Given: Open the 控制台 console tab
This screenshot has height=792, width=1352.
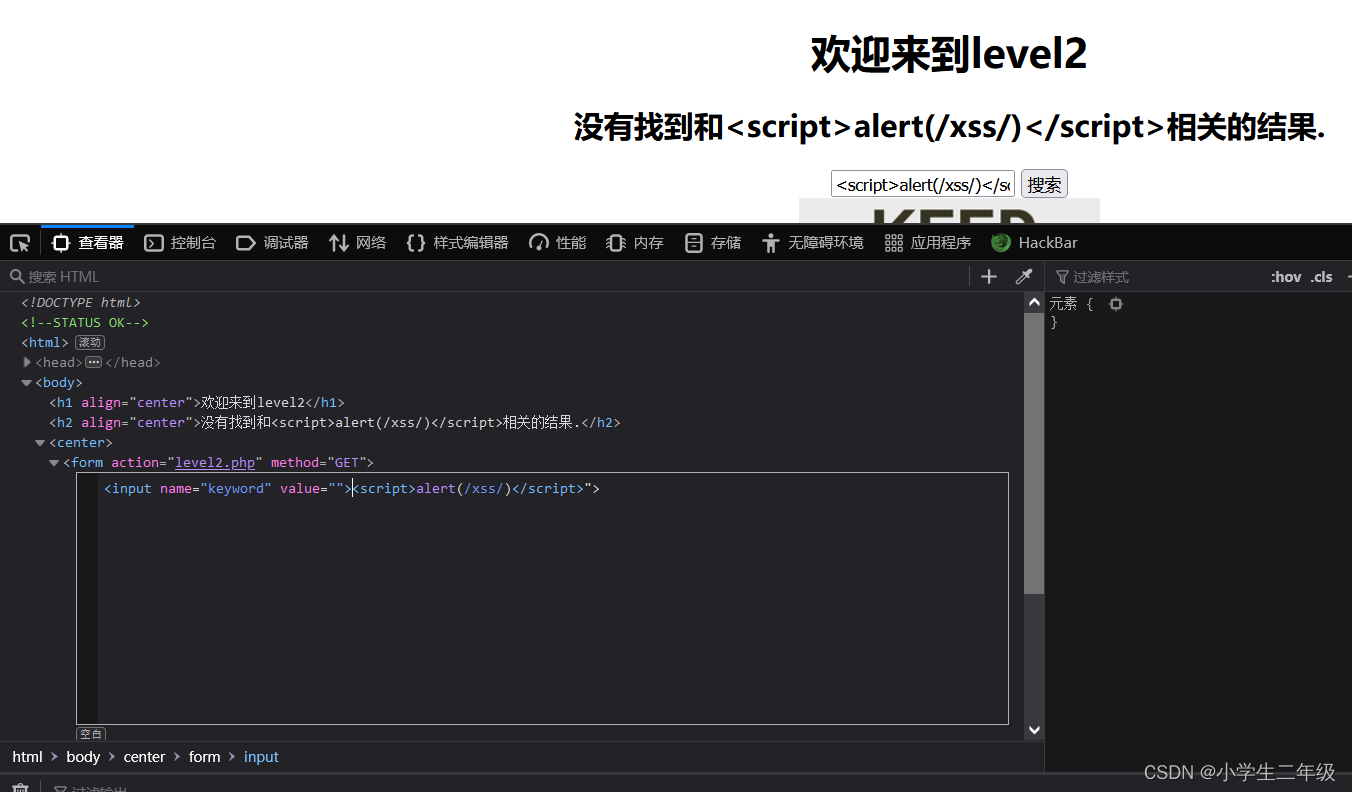Looking at the screenshot, I should coord(180,243).
